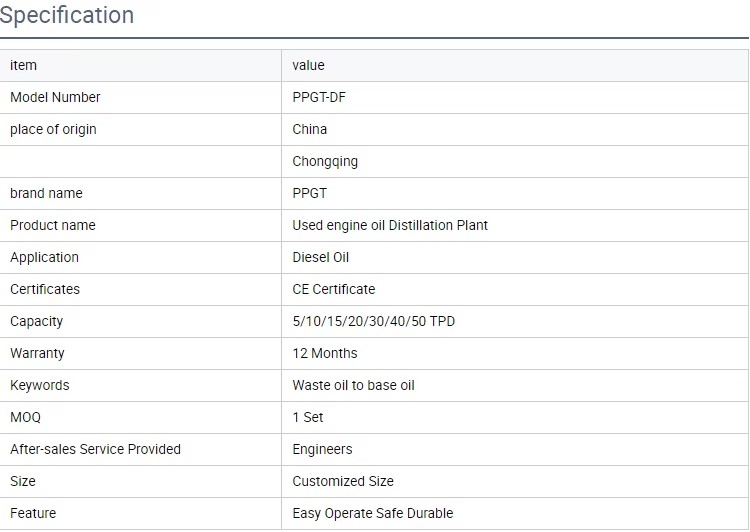This screenshot has height=532, width=750.
Task: Select the capacity TPD value
Action: 374,321
